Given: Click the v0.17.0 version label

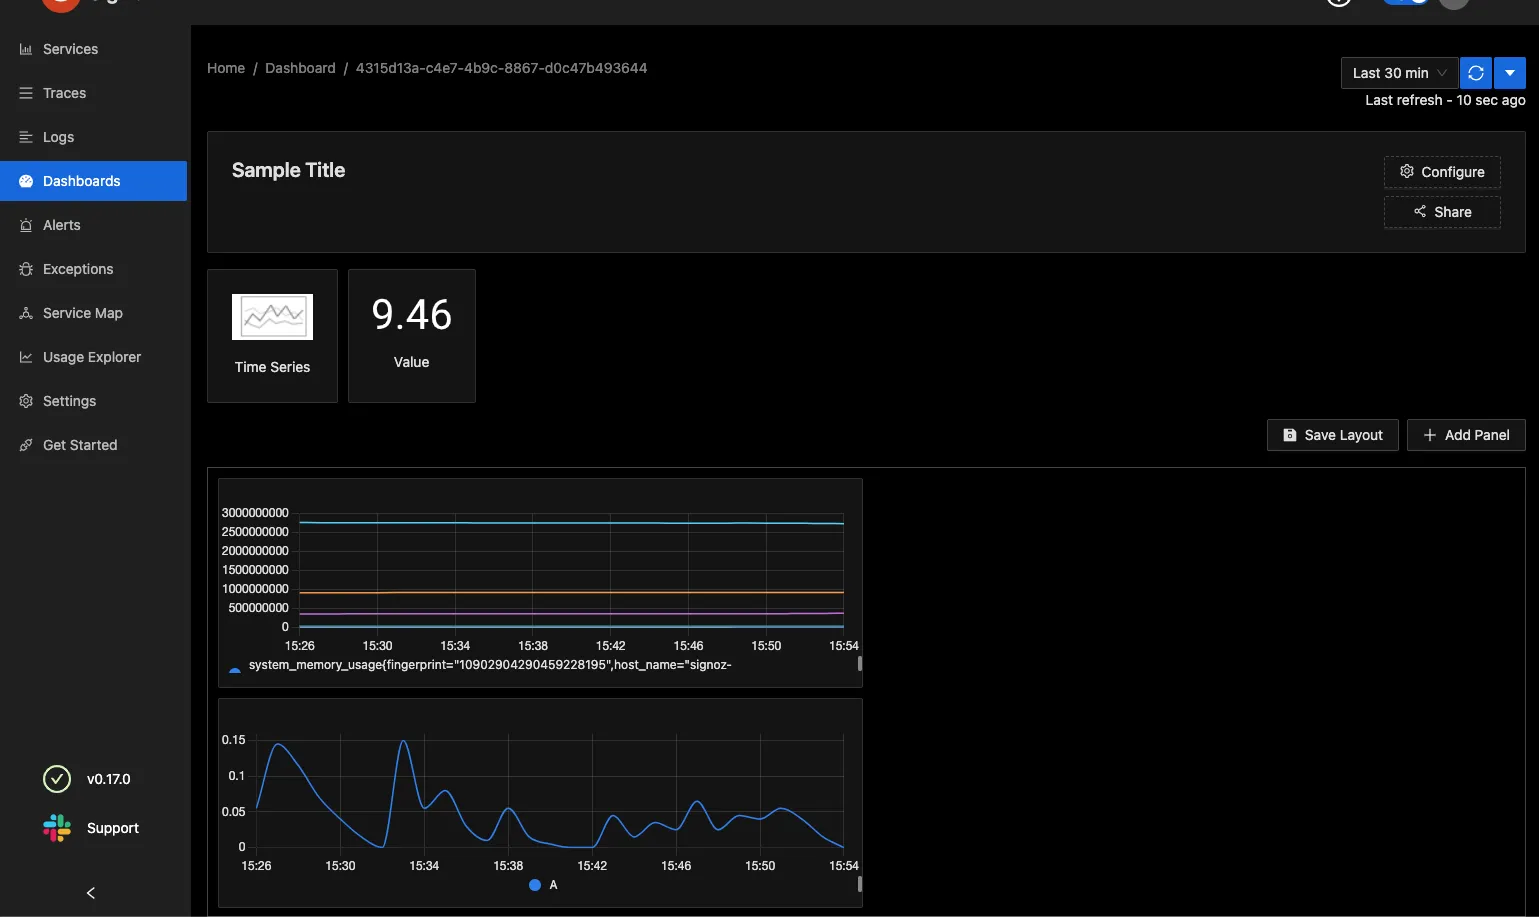Looking at the screenshot, I should pos(108,779).
